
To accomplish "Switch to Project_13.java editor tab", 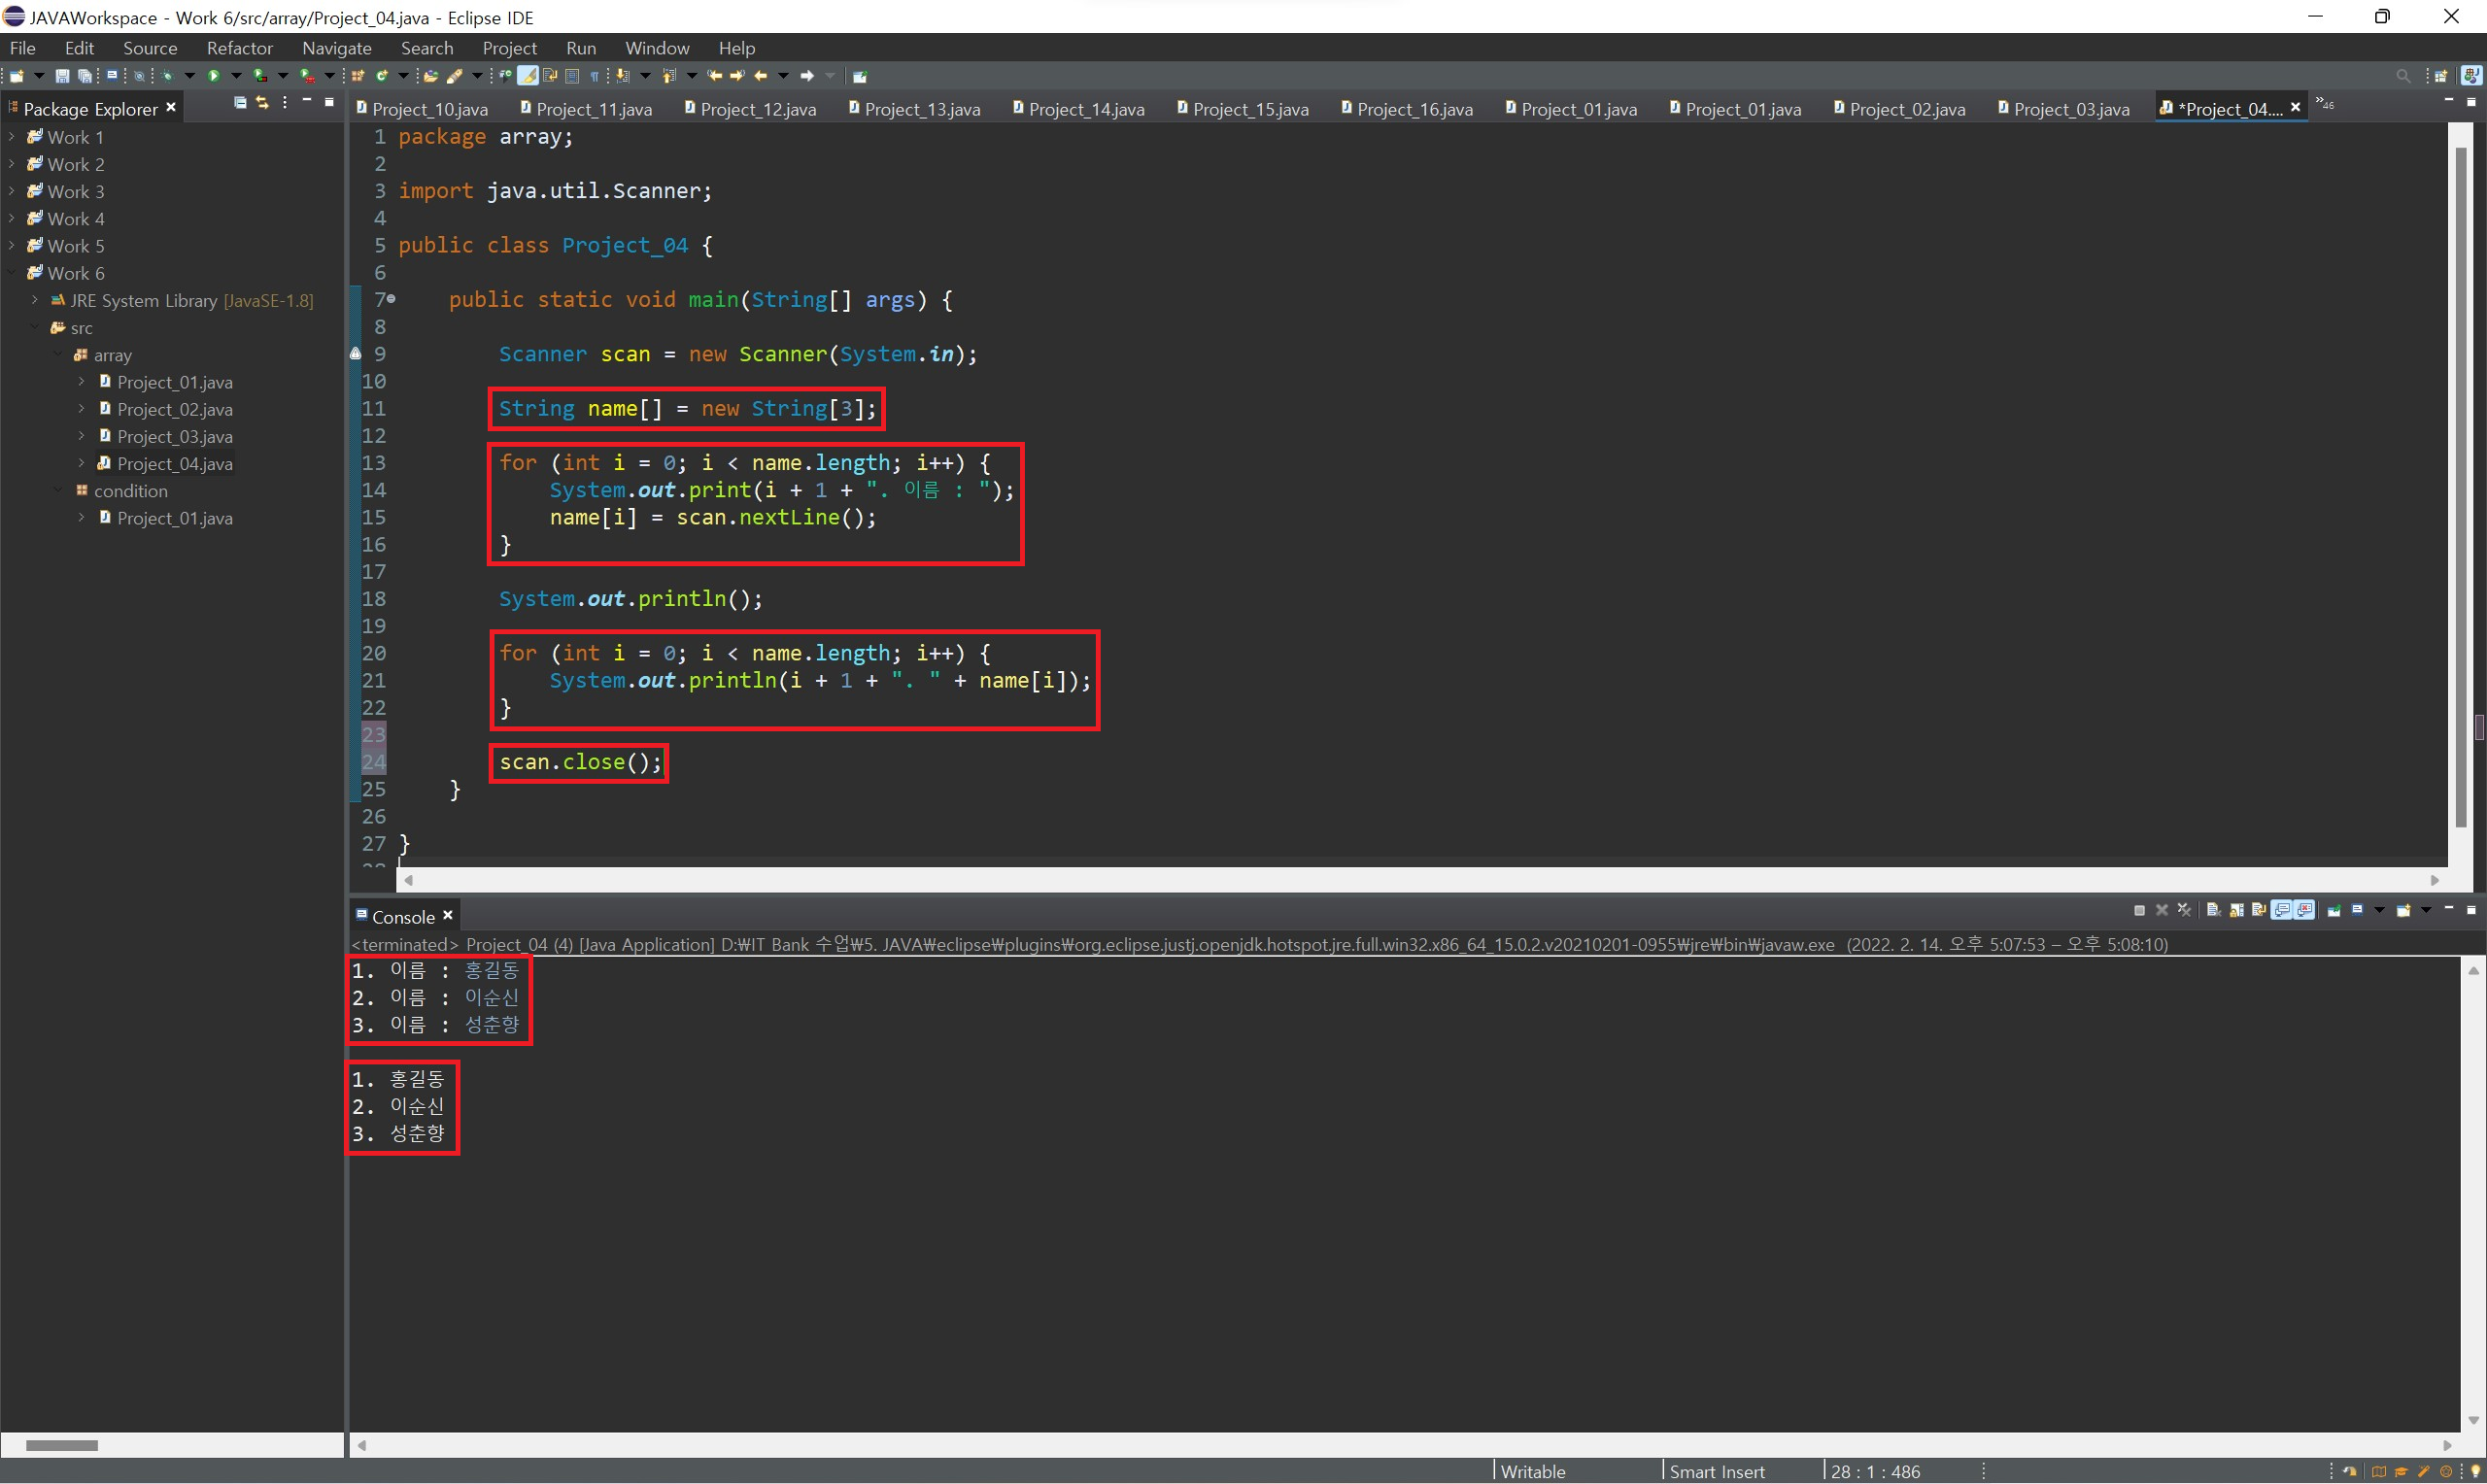I will coord(921,109).
